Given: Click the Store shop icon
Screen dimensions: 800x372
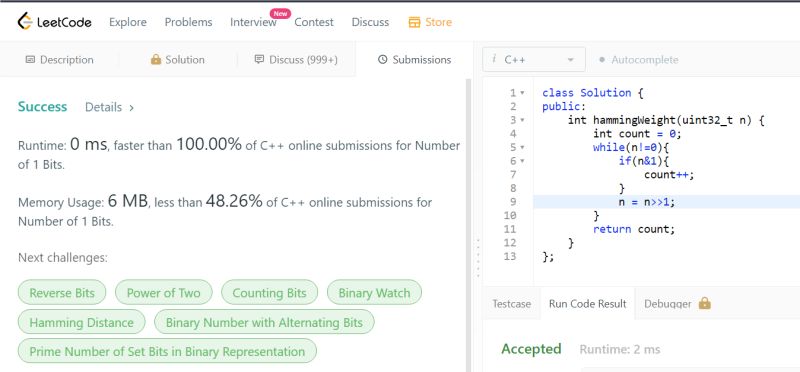Looking at the screenshot, I should [x=414, y=22].
